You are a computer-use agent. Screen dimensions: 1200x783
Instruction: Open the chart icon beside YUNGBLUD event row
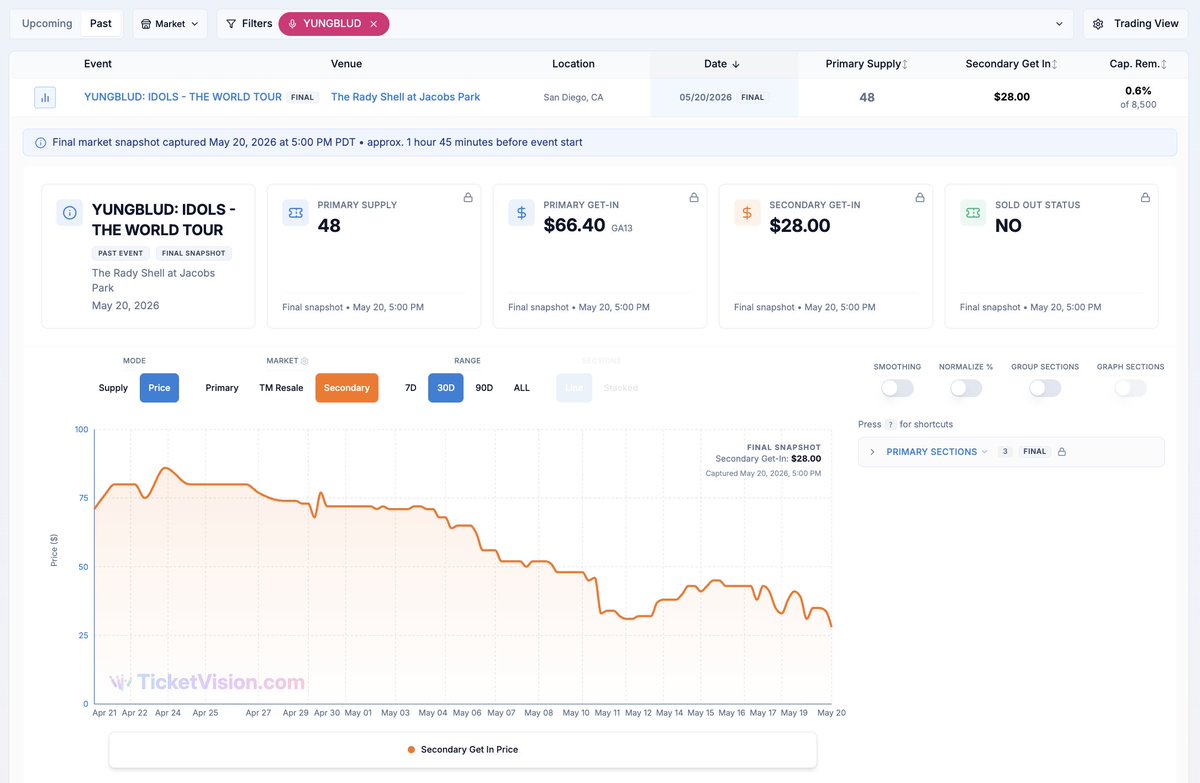pyautogui.click(x=46, y=98)
